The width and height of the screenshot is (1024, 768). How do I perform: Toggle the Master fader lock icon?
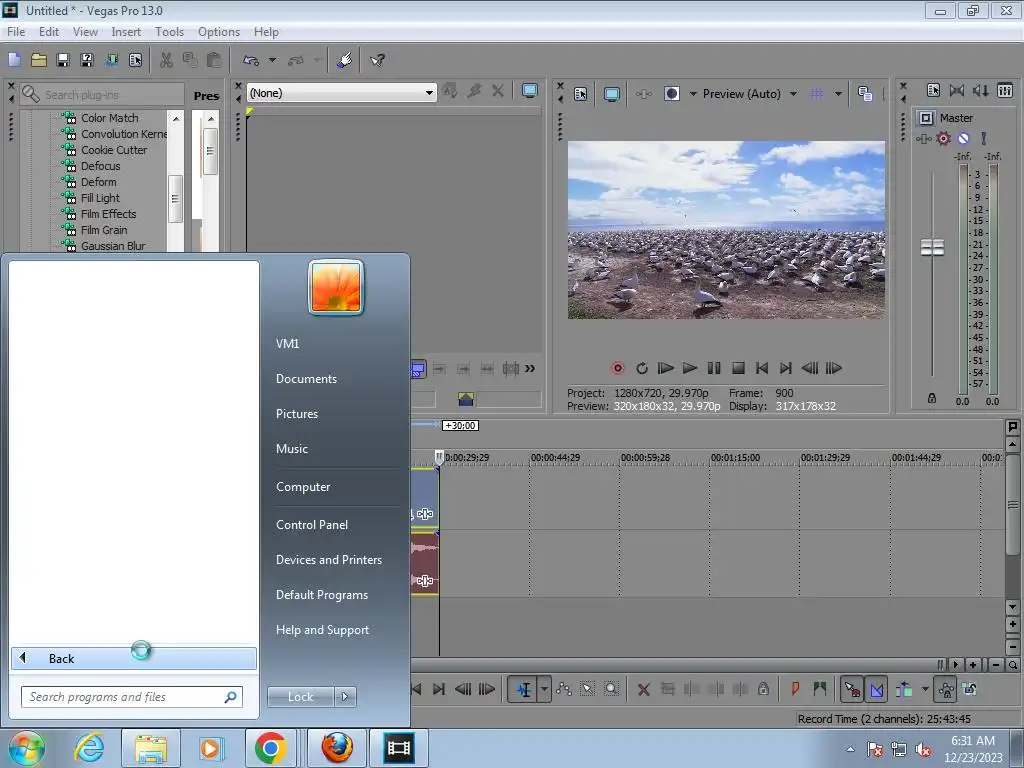932,398
